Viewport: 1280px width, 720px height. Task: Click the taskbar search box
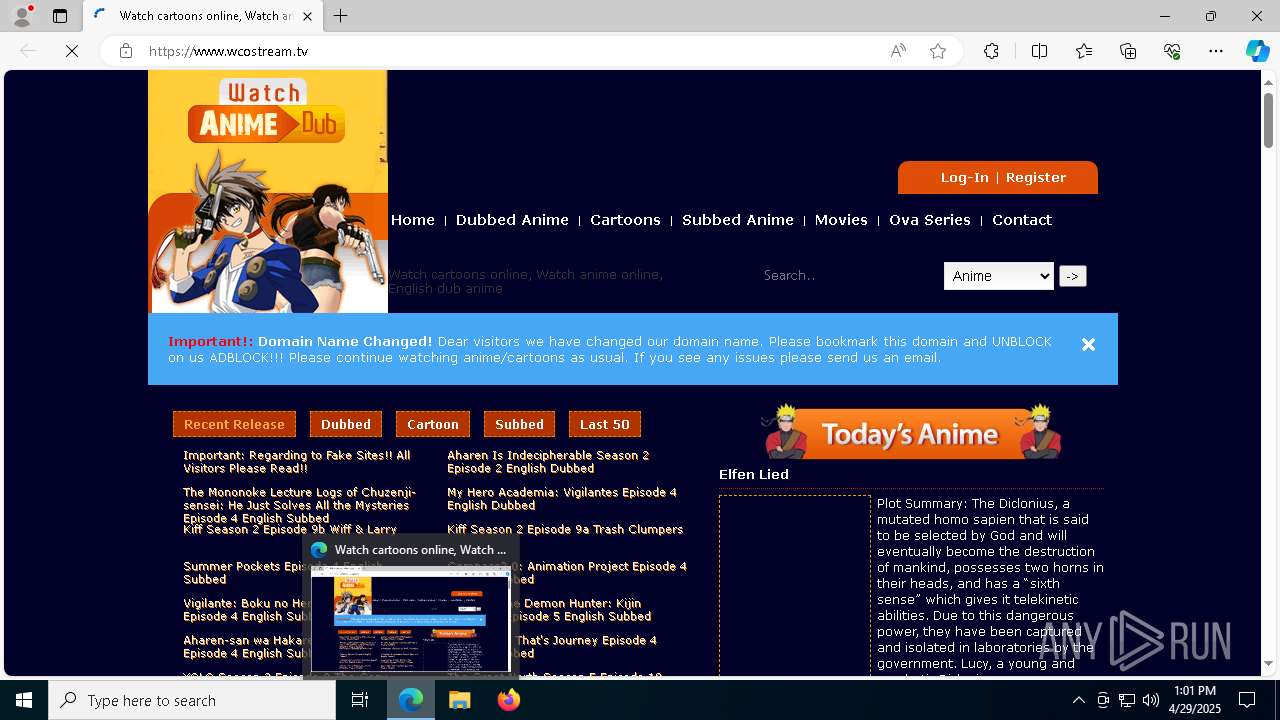(x=192, y=700)
